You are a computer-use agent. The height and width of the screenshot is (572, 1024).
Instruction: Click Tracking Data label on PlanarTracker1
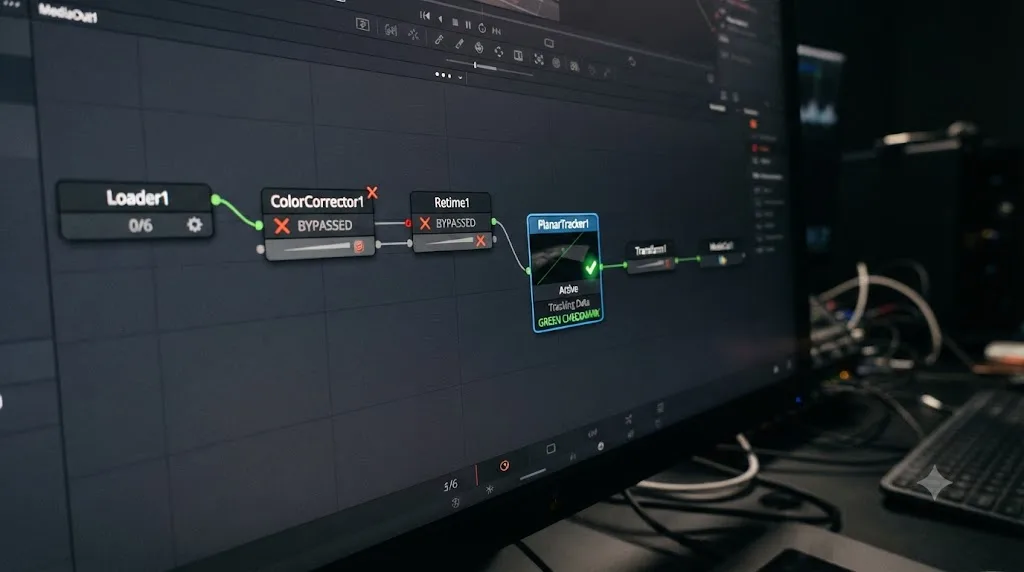pos(569,305)
